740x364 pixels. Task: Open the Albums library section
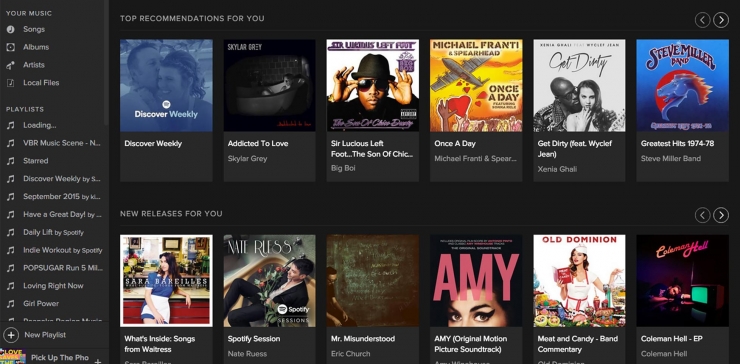36,47
